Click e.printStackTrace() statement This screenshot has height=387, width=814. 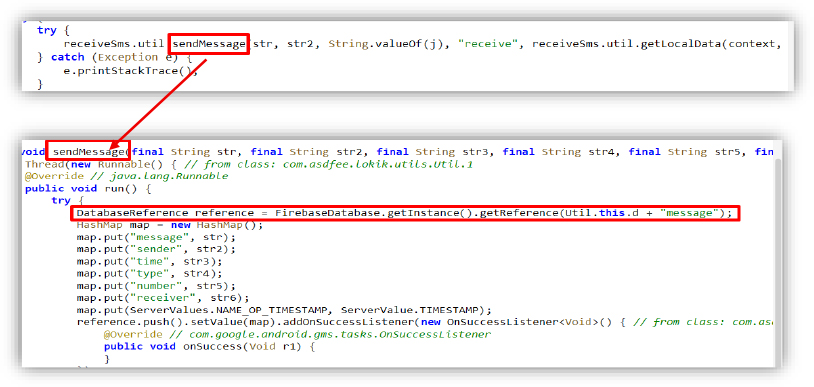click(130, 71)
